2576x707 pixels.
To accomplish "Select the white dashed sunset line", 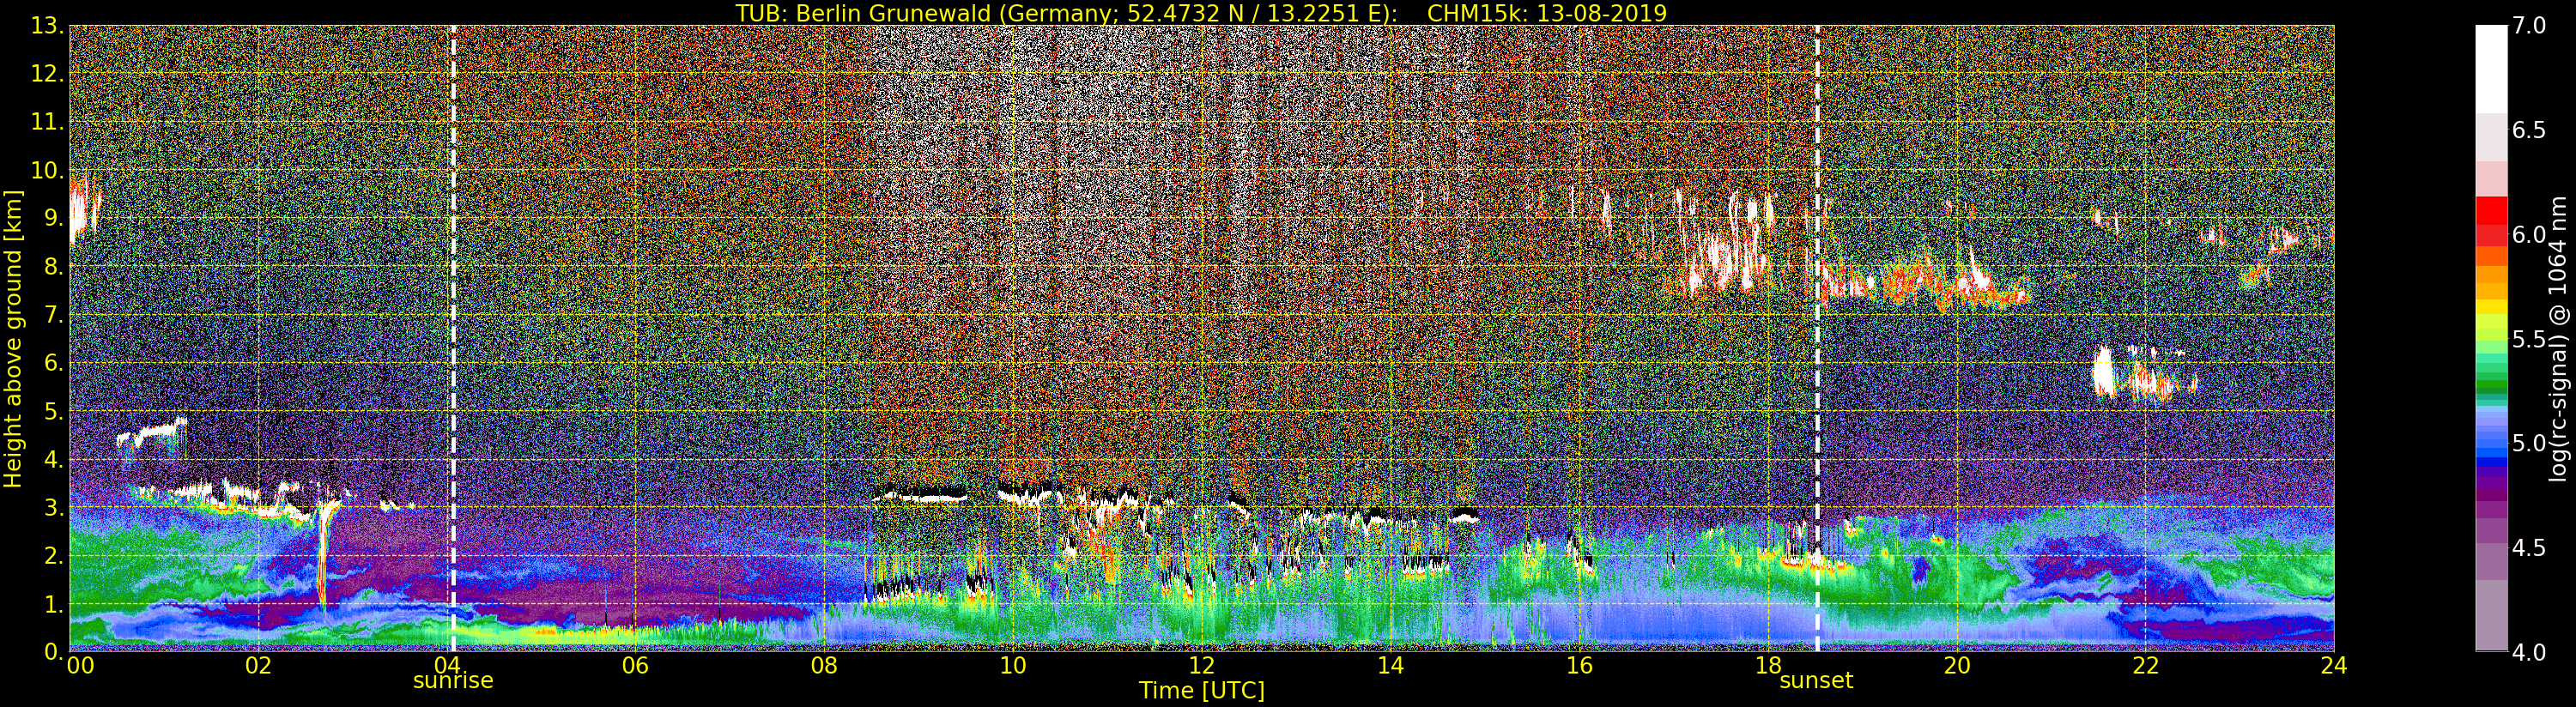I will 1817,338.
